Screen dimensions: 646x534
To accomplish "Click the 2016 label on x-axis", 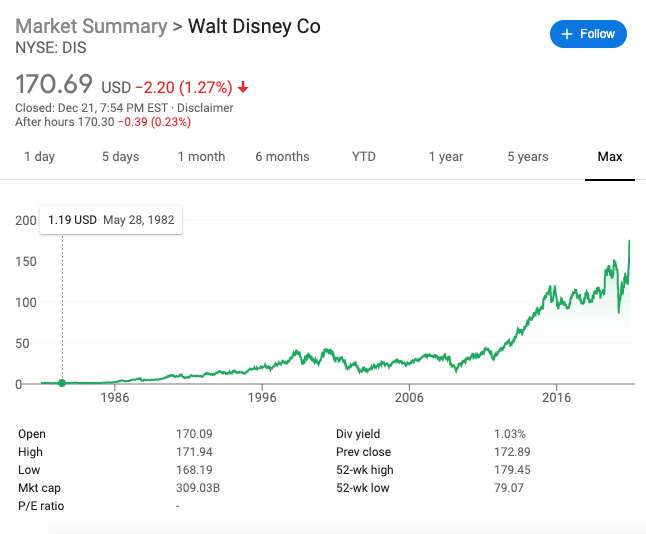I will point(556,398).
